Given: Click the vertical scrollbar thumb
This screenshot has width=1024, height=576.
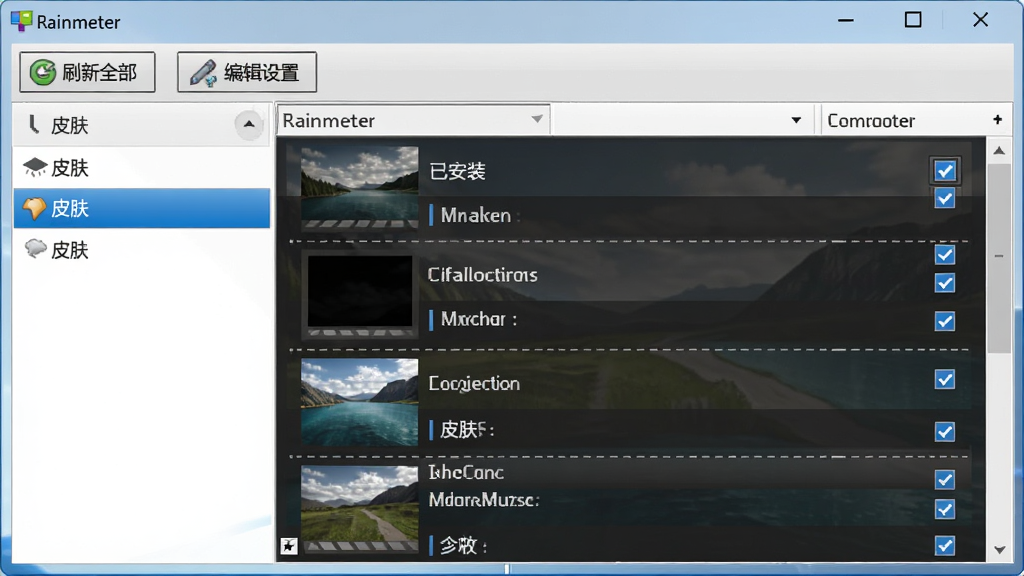Looking at the screenshot, I should coord(999,259).
